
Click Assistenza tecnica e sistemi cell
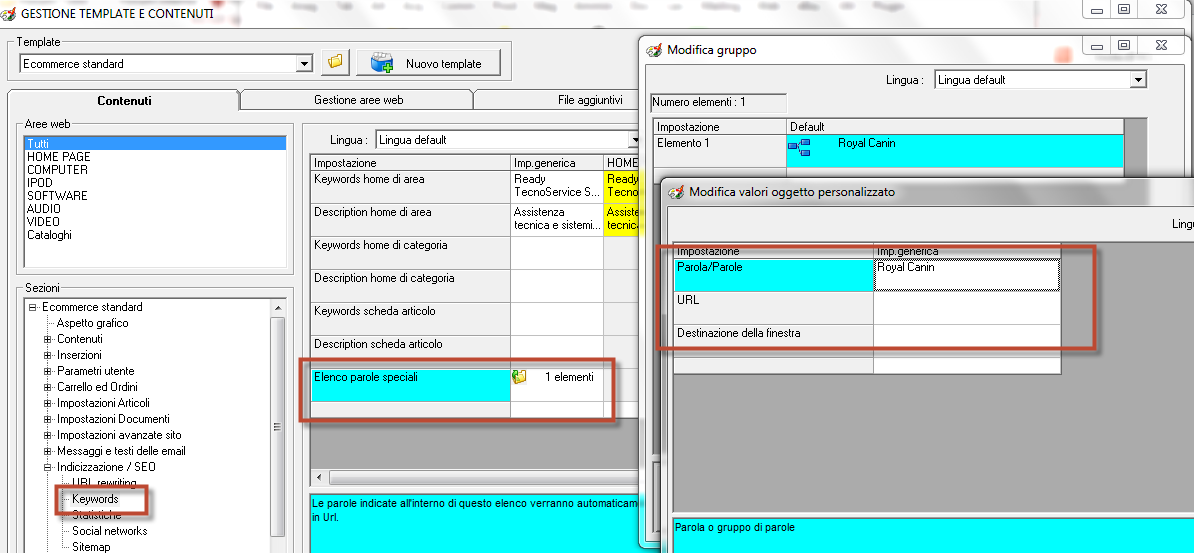(557, 219)
